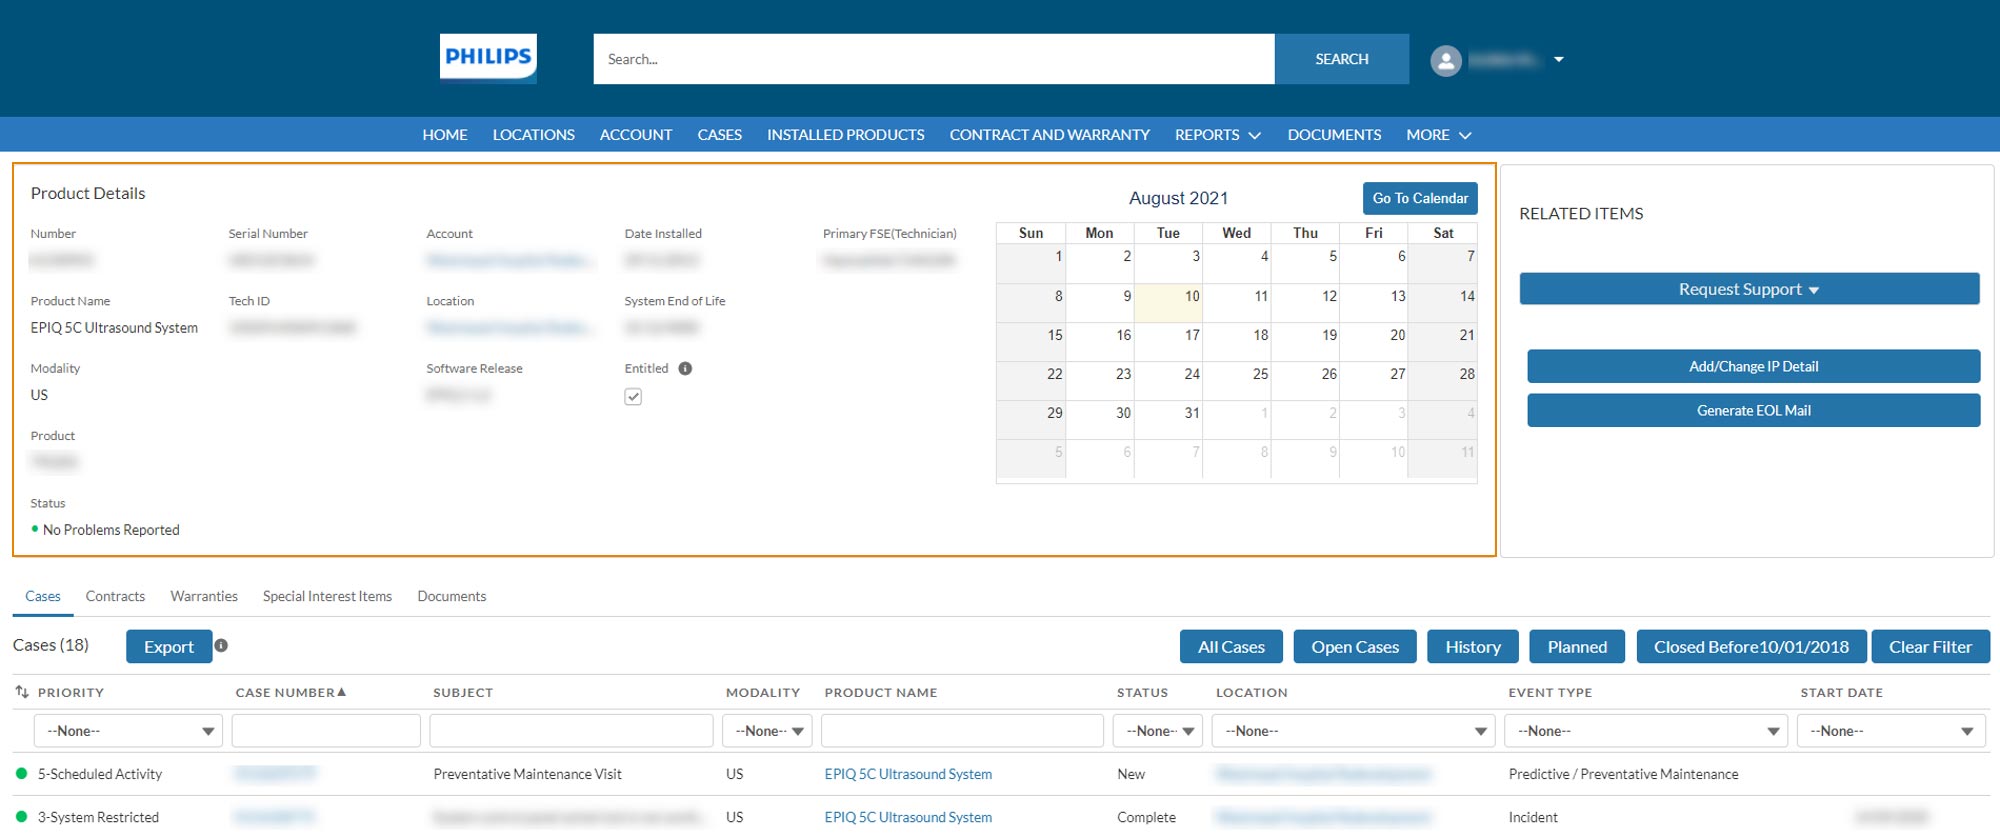
Task: Go to Installed Products menu
Action: point(845,135)
